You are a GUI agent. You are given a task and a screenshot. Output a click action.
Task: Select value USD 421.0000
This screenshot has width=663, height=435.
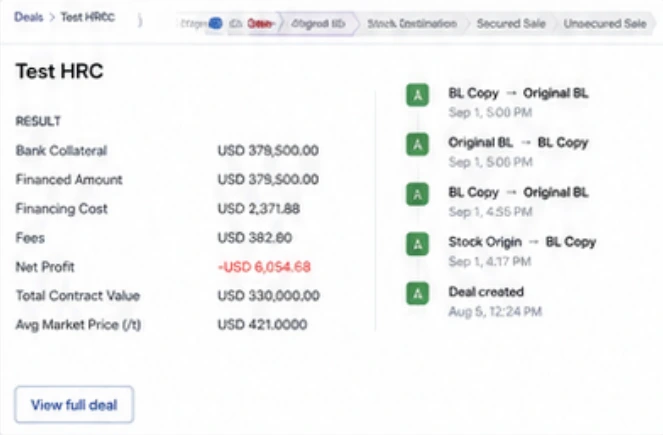[x=262, y=325]
